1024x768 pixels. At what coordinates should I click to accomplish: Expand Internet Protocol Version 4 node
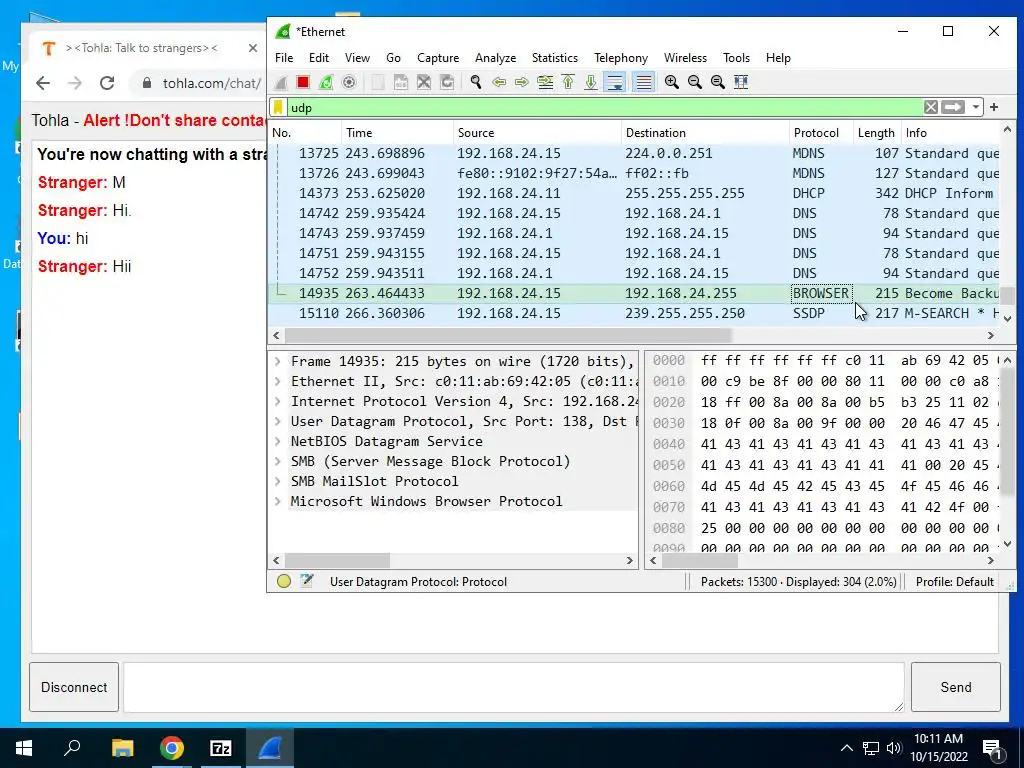point(278,402)
